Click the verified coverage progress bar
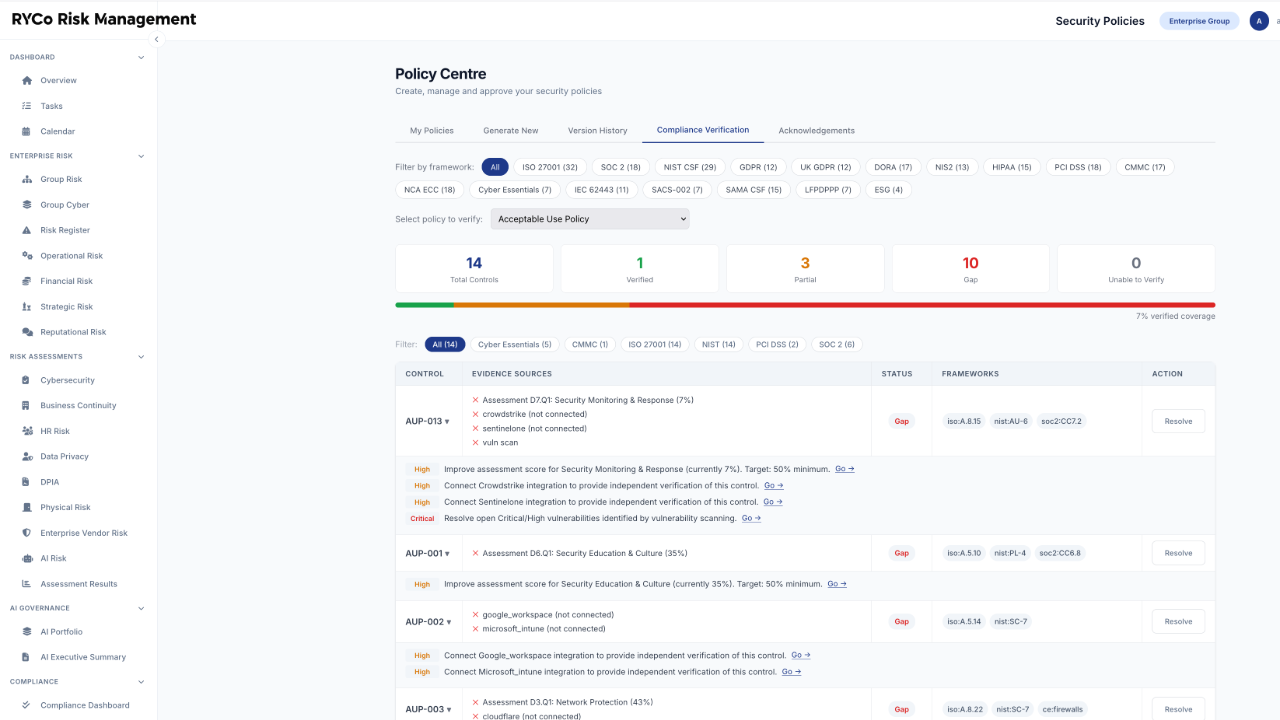Viewport: 1280px width, 720px height. pyautogui.click(x=805, y=305)
